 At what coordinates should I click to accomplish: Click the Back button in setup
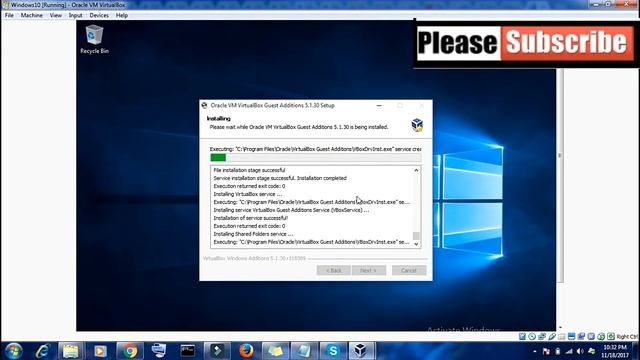[333, 270]
